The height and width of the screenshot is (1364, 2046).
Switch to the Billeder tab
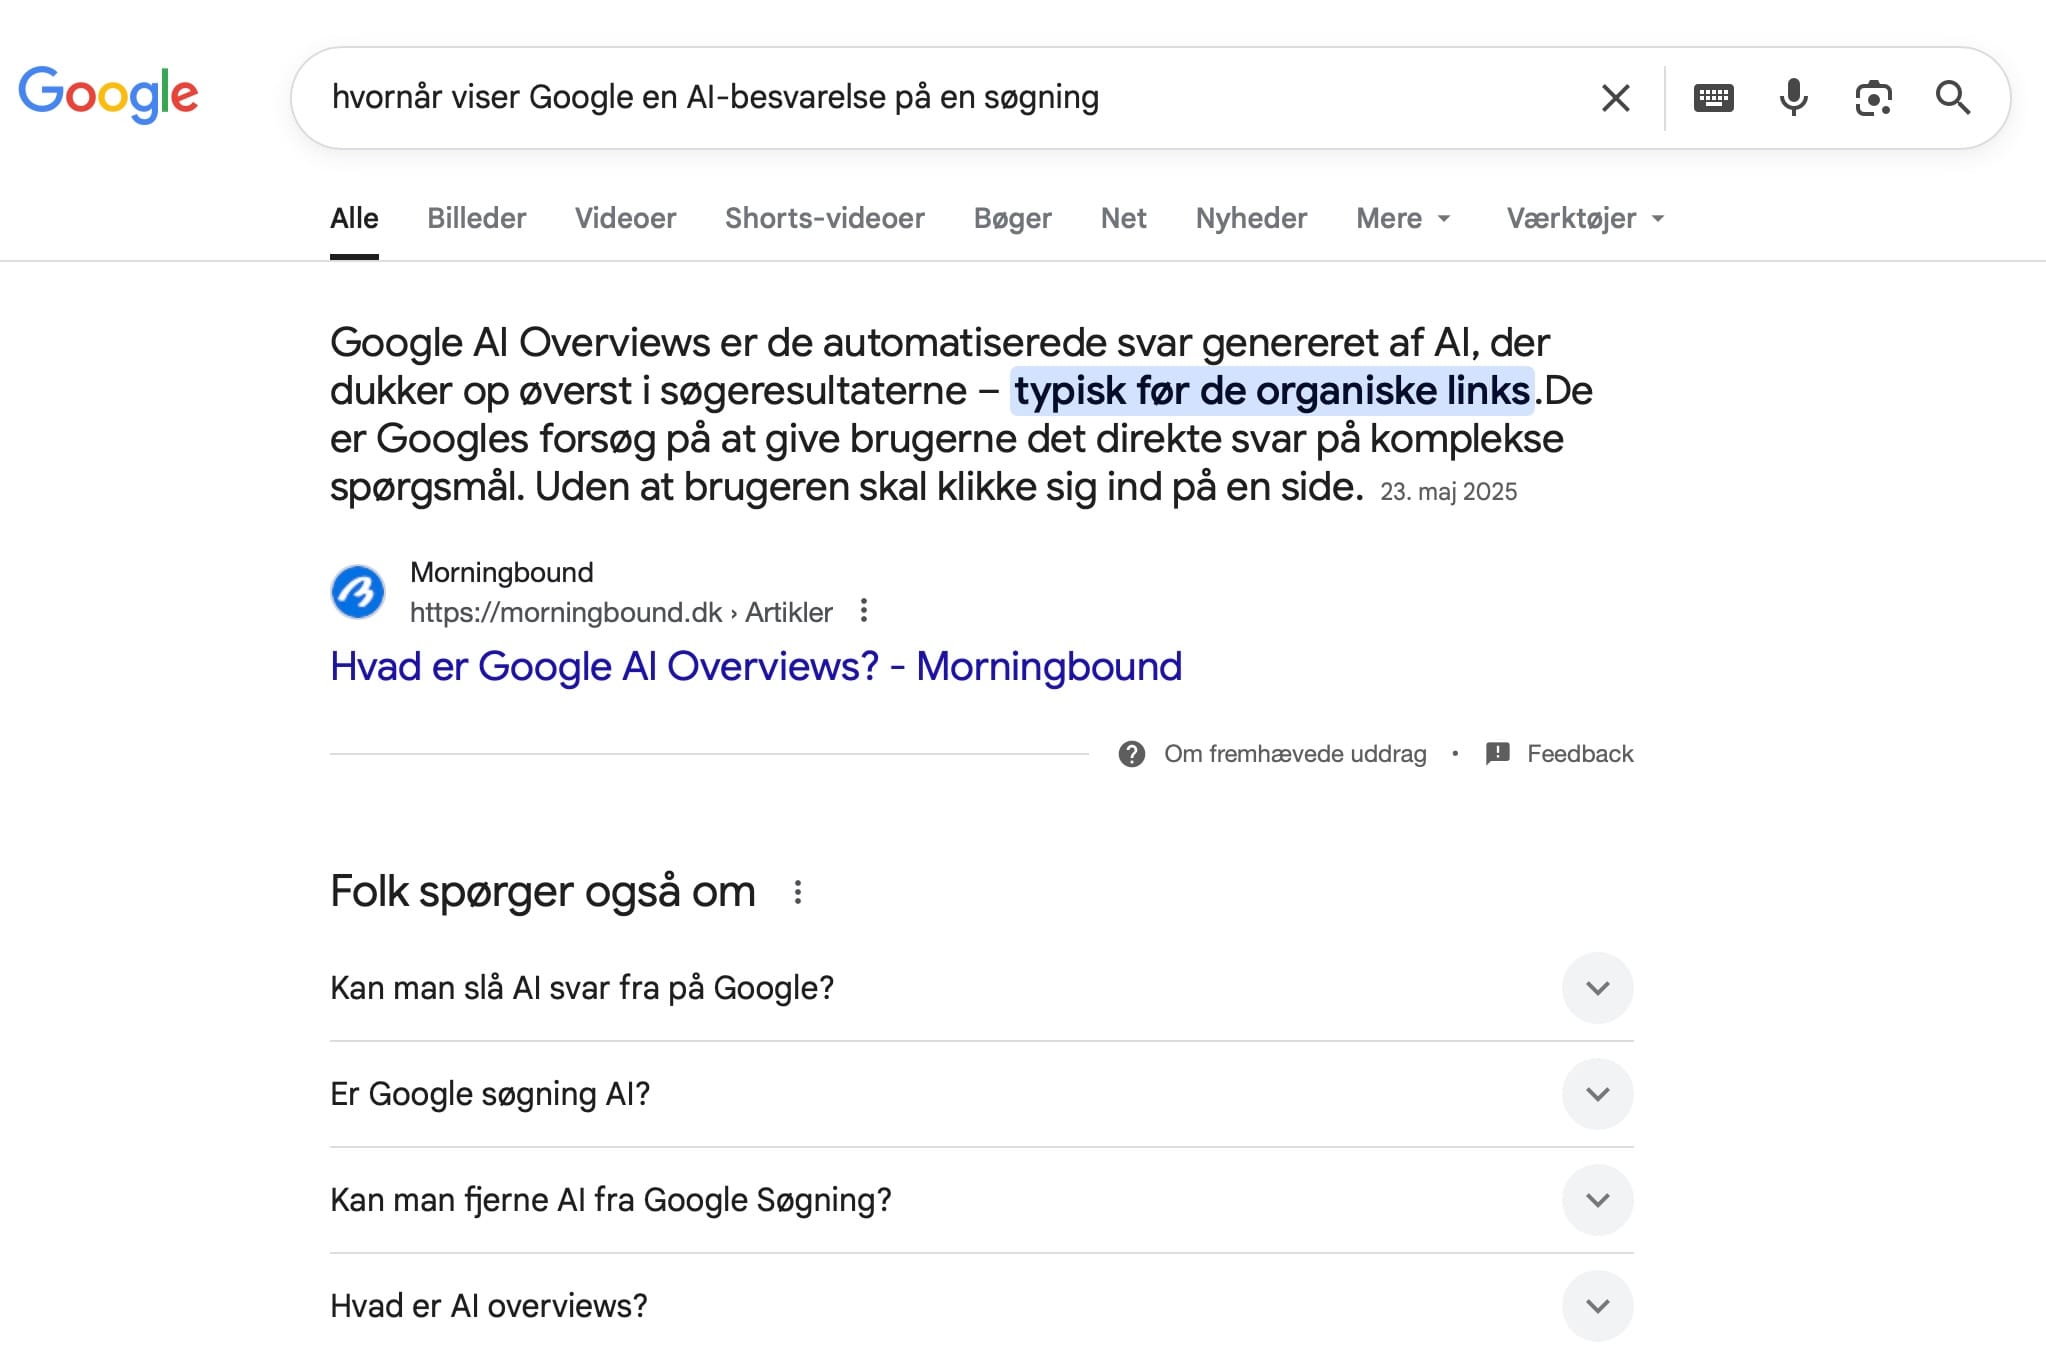476,218
